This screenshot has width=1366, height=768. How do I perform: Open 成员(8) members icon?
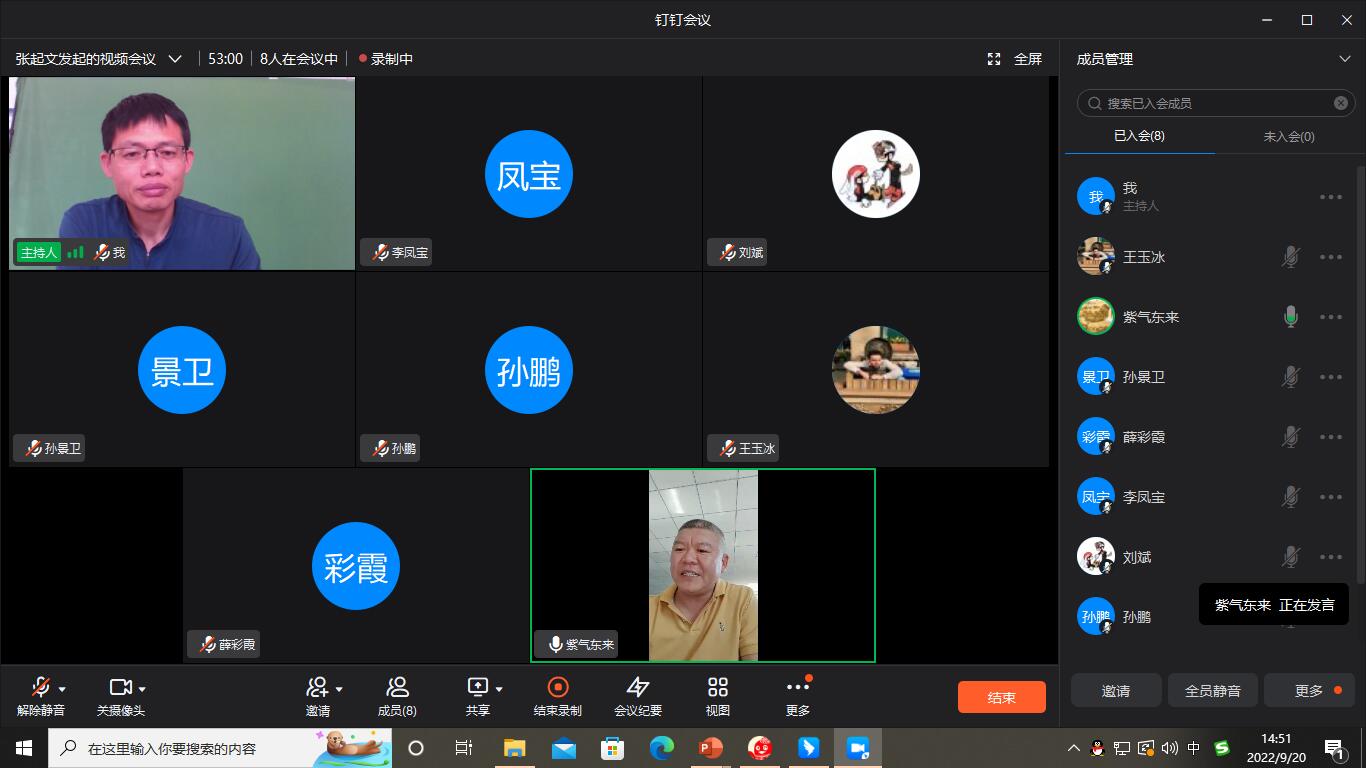tap(397, 687)
